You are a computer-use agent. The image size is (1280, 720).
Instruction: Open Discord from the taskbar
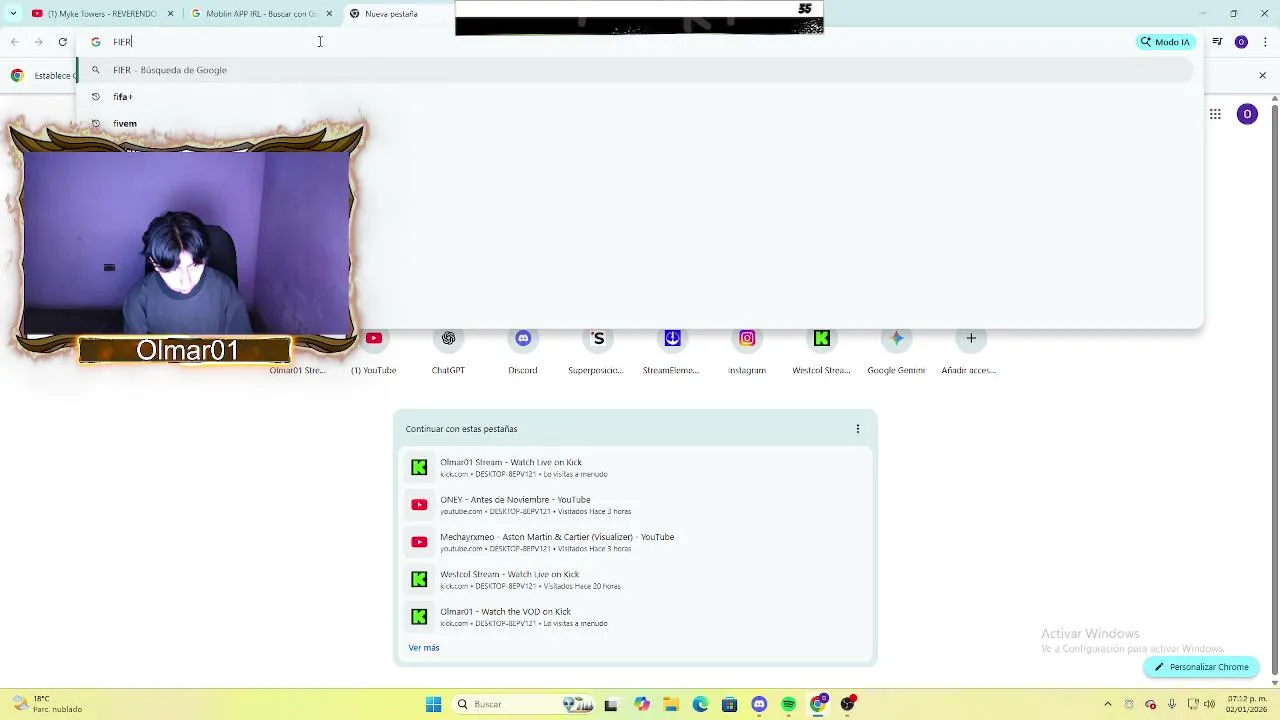pyautogui.click(x=759, y=704)
